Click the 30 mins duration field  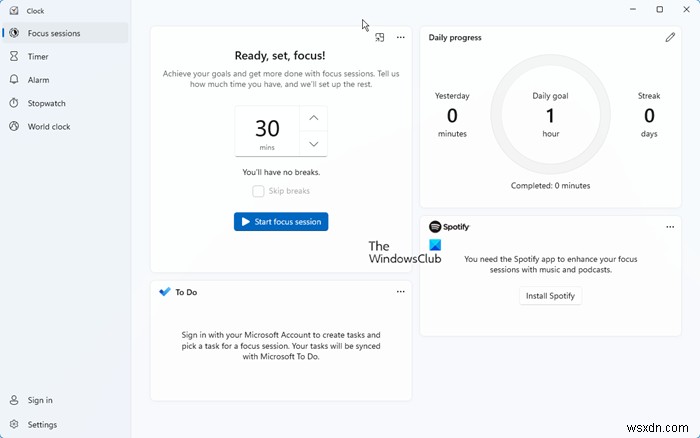[x=267, y=131]
